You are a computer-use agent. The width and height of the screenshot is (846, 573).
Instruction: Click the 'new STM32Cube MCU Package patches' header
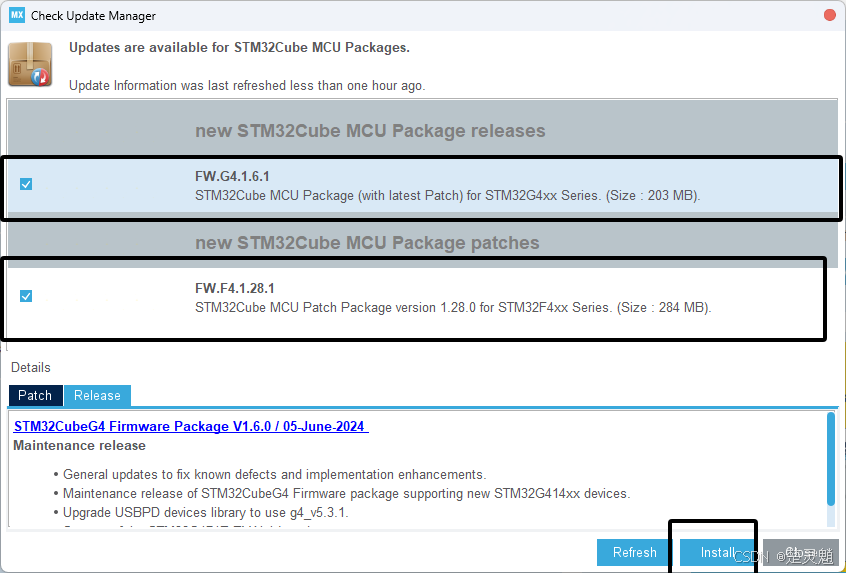[x=367, y=243]
